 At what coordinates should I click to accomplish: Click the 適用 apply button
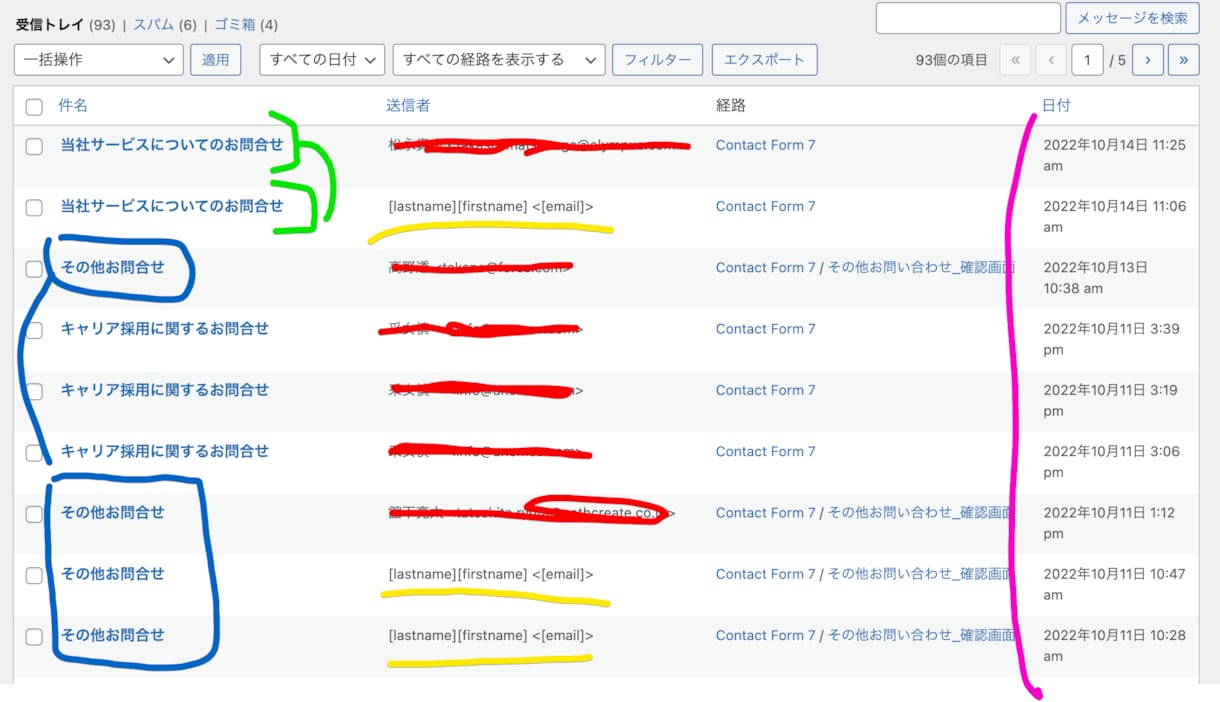[x=216, y=60]
